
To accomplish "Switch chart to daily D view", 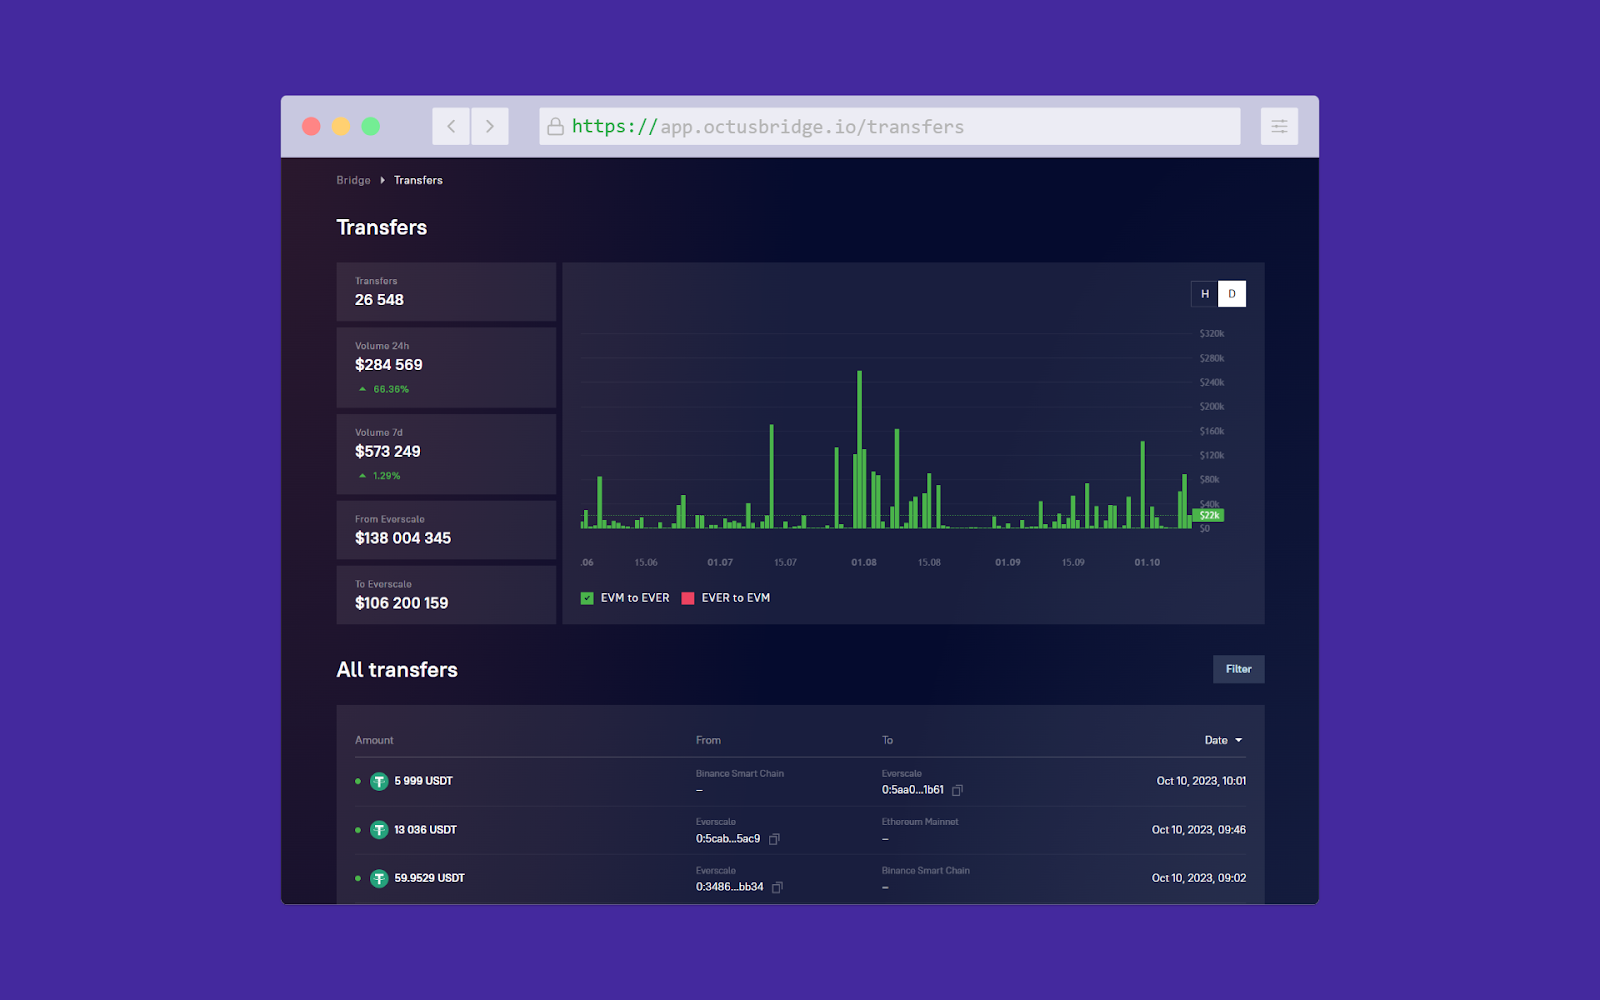I will pos(1232,294).
